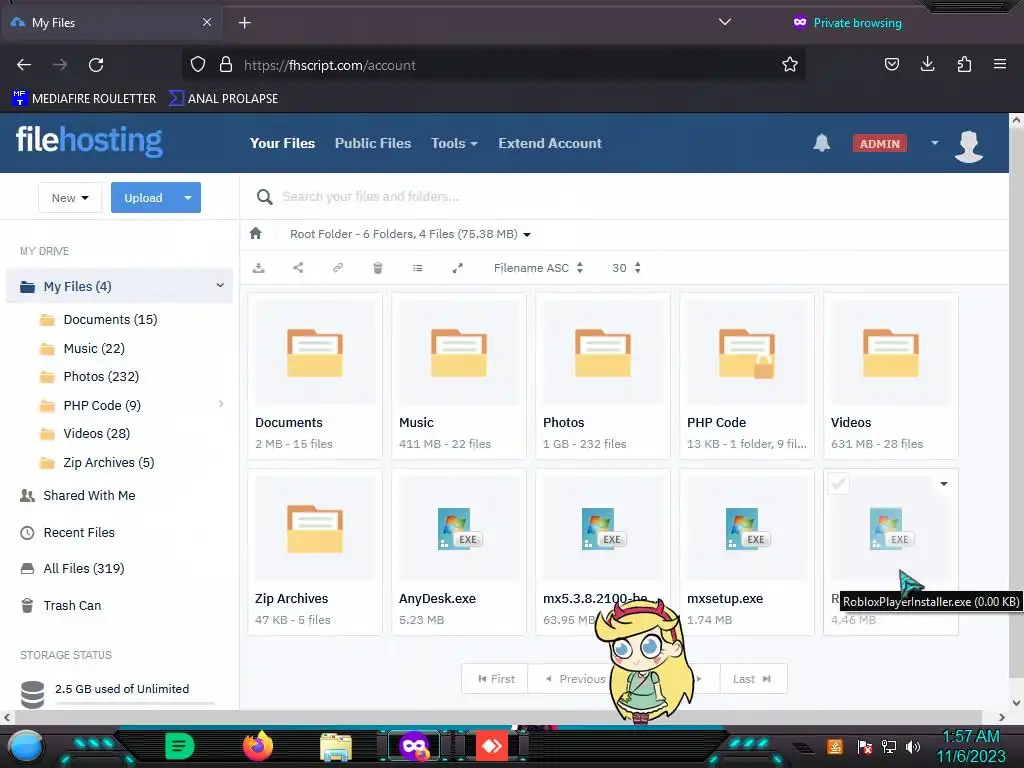1024x768 pixels.
Task: Click the Save to Pocket icon
Action: (891, 64)
